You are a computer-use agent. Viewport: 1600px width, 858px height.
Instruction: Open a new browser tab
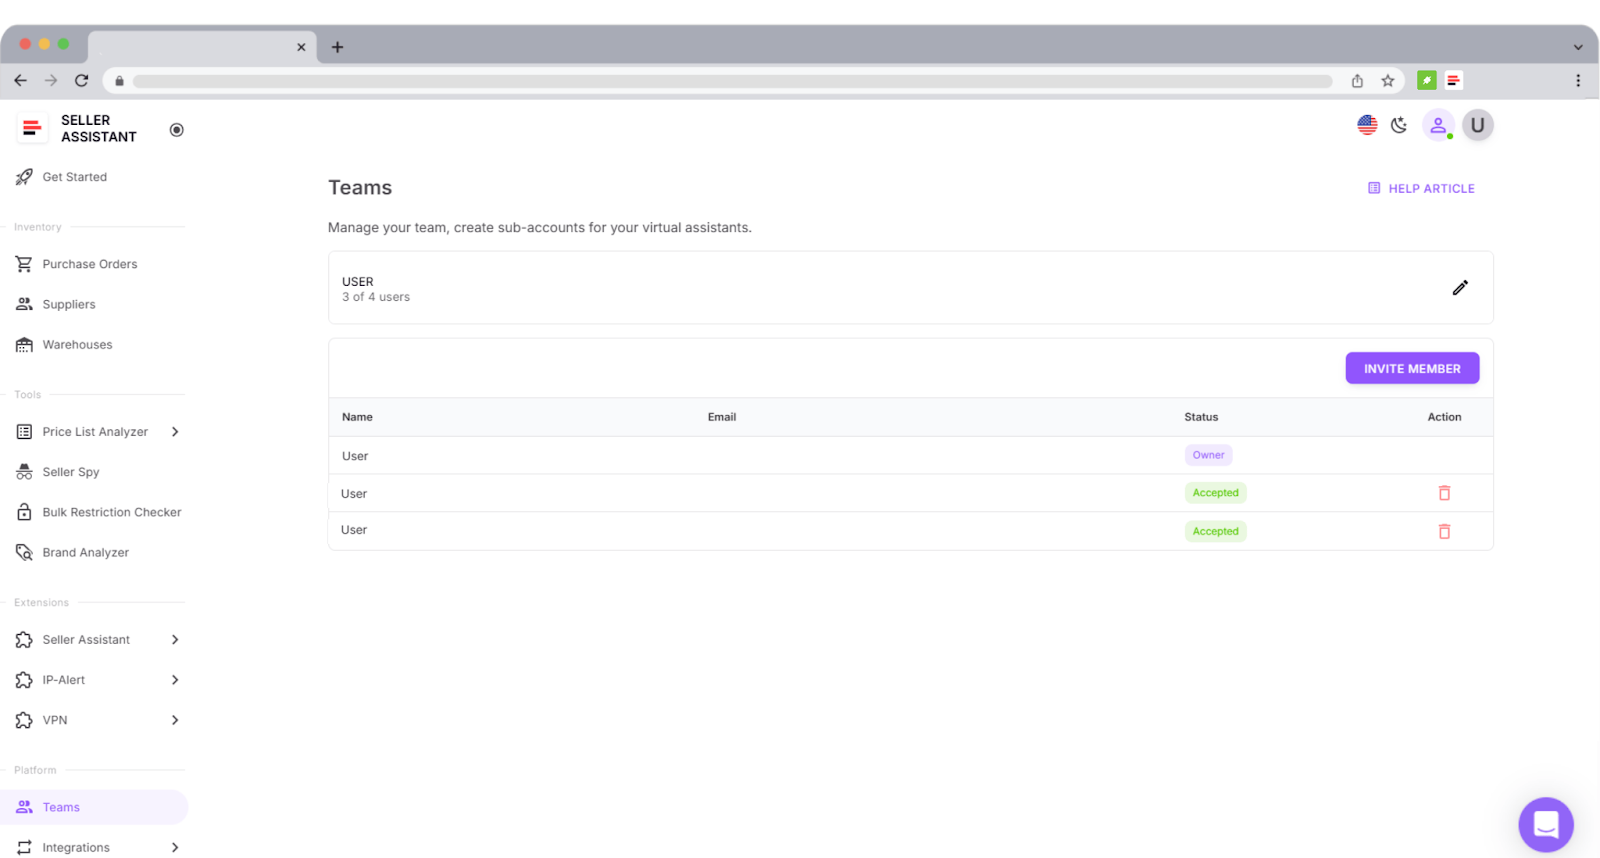pos(338,47)
